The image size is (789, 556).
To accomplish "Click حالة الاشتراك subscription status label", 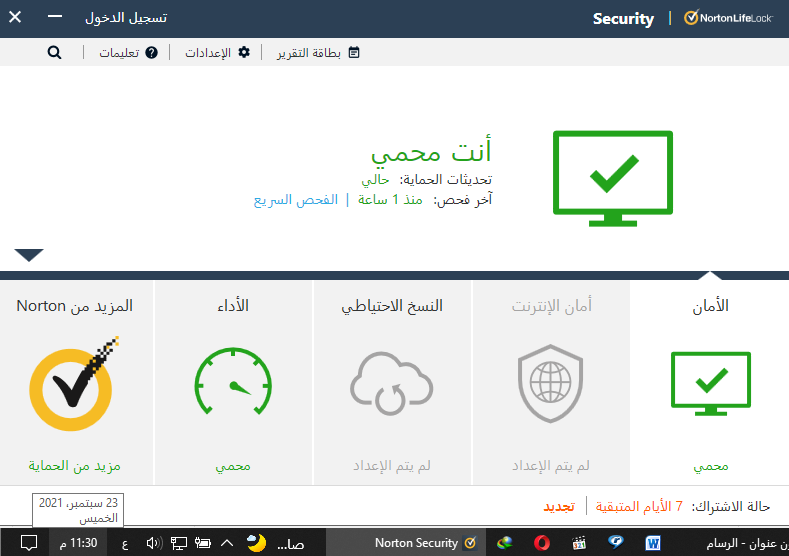I will pos(731,506).
